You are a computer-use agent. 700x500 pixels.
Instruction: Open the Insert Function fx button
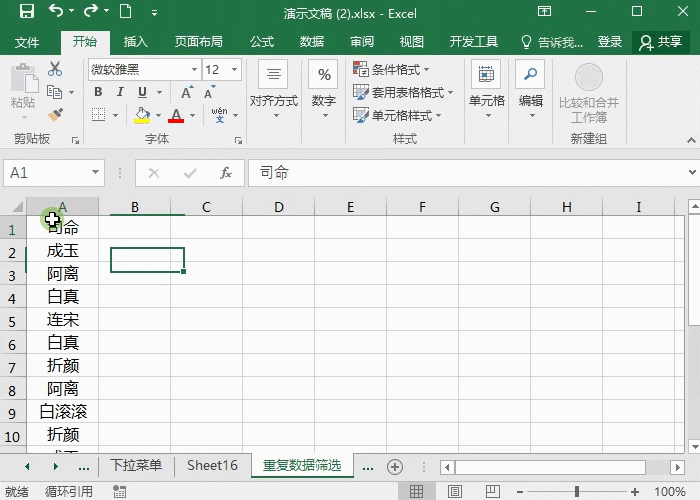225,173
